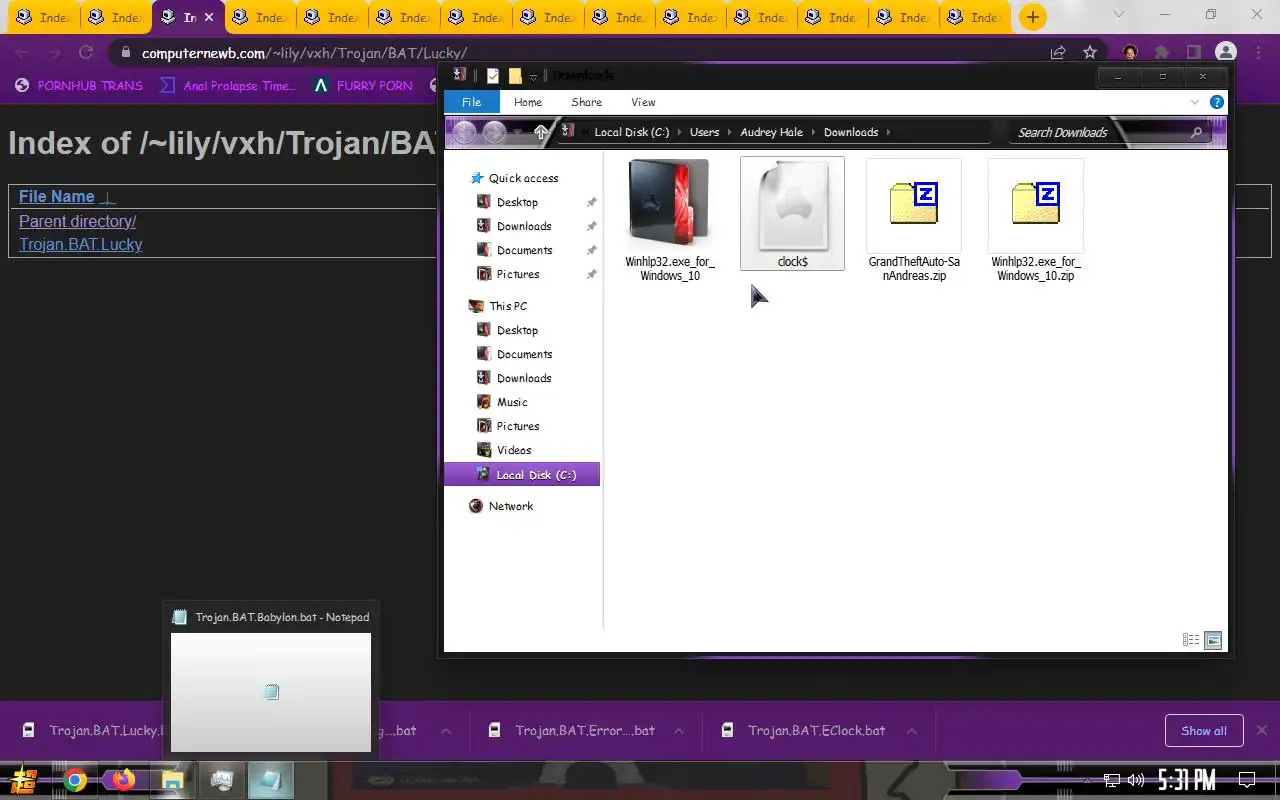Open the Parent directory/ link
1280x800 pixels.
pyautogui.click(x=77, y=221)
